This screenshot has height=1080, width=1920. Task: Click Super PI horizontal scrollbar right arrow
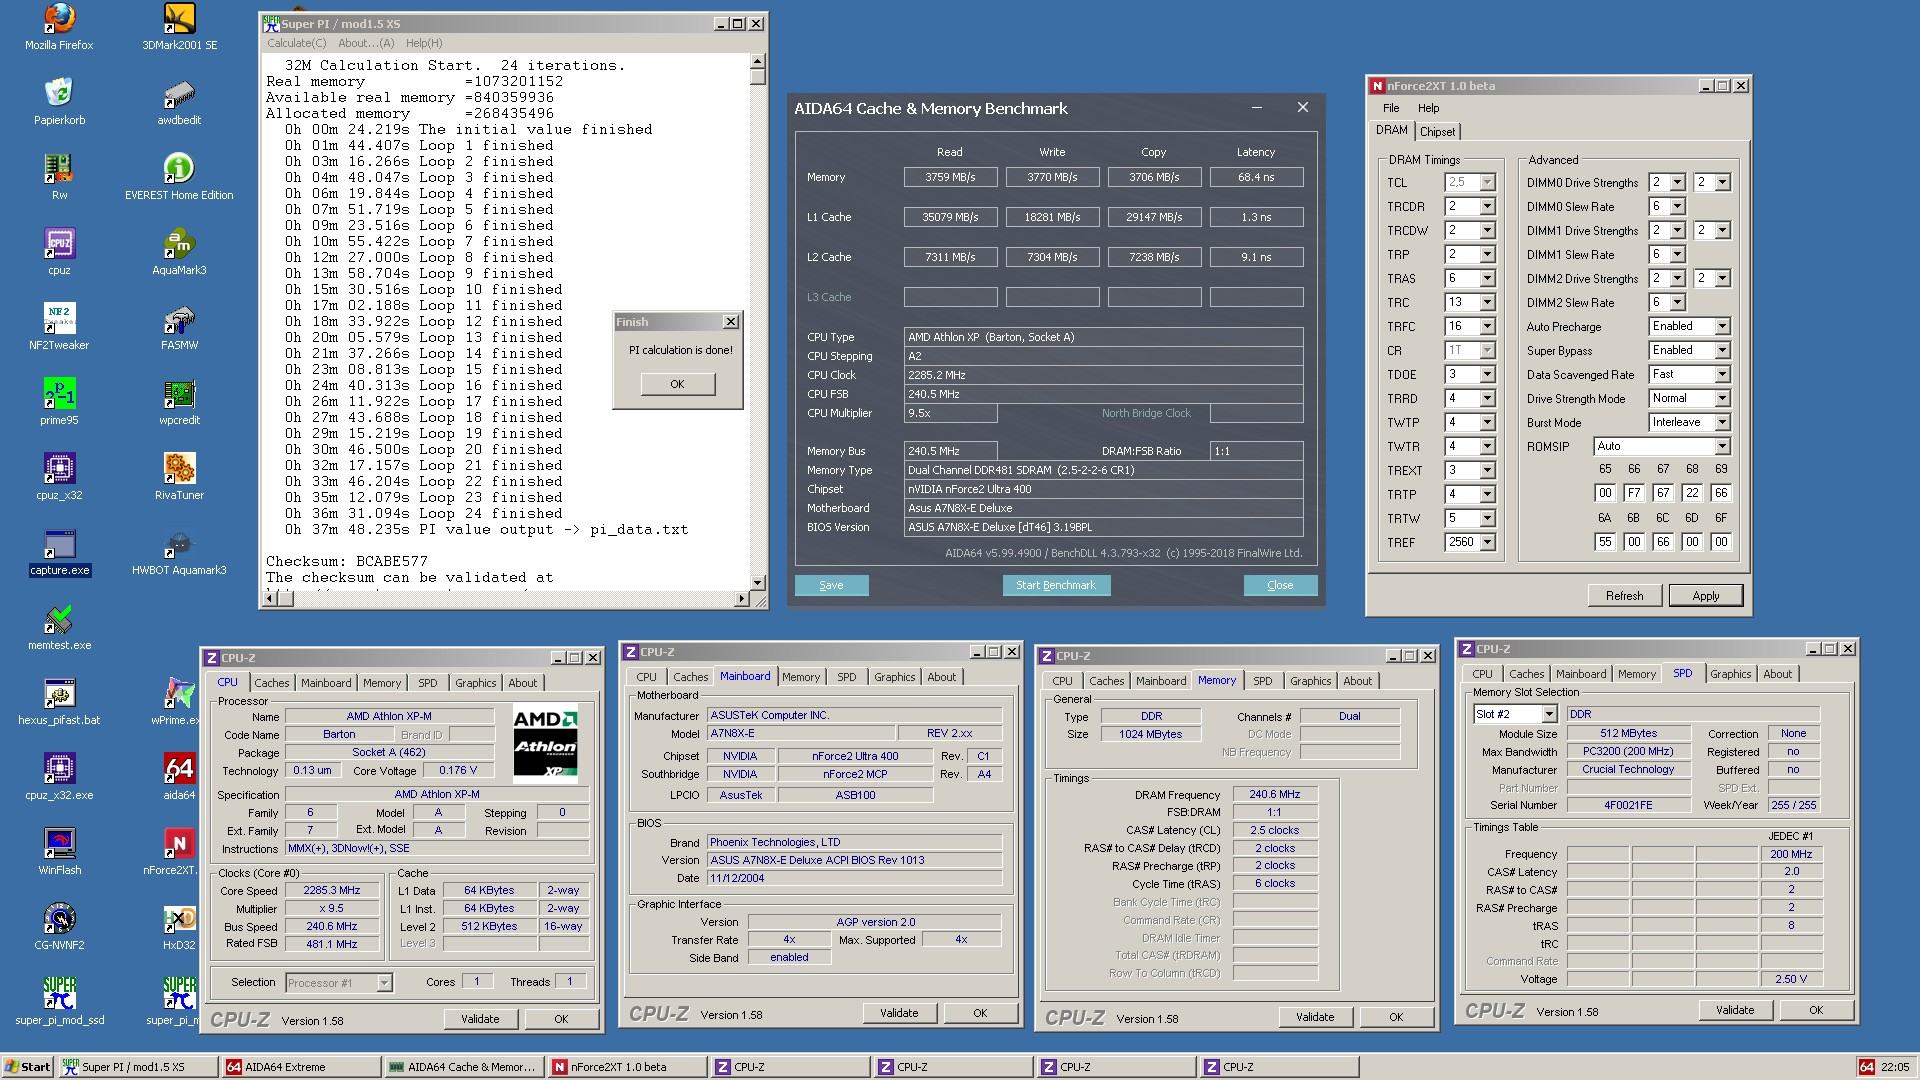[x=742, y=599]
